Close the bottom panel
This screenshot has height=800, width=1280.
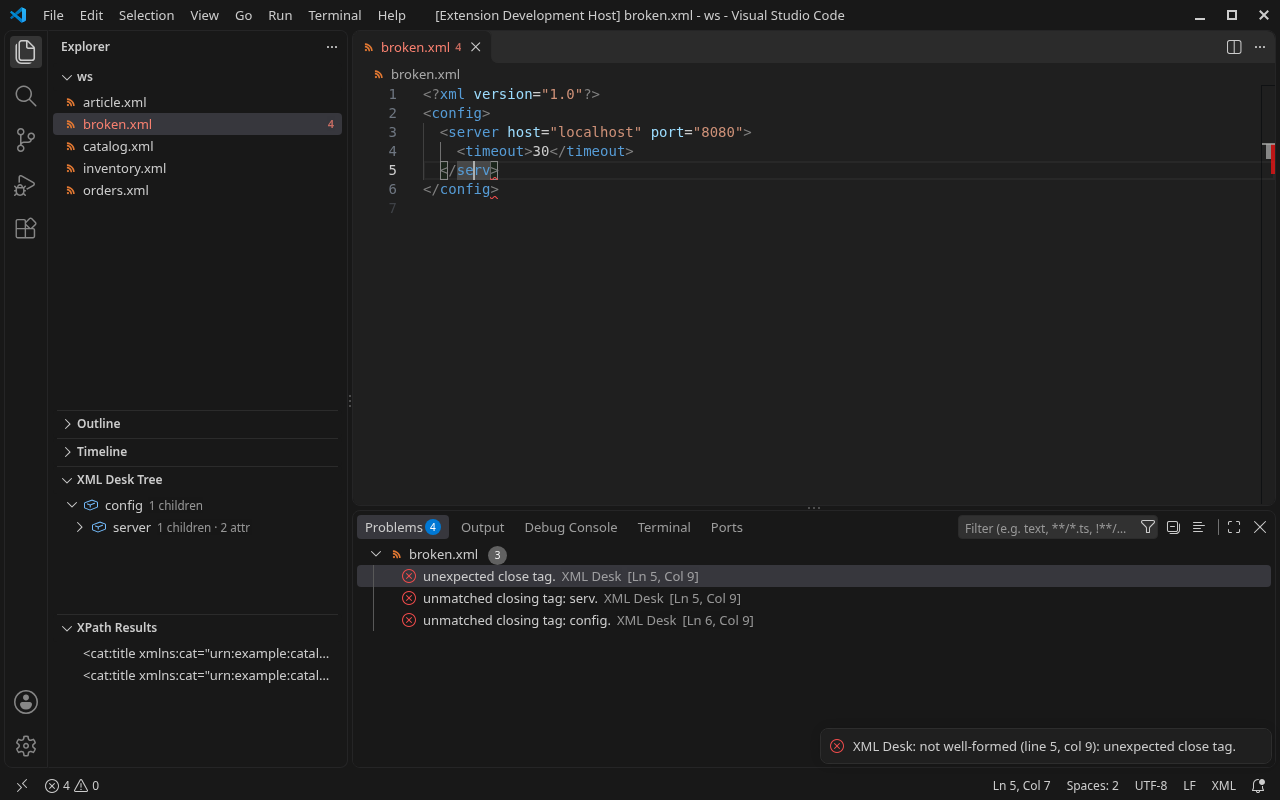[1260, 527]
